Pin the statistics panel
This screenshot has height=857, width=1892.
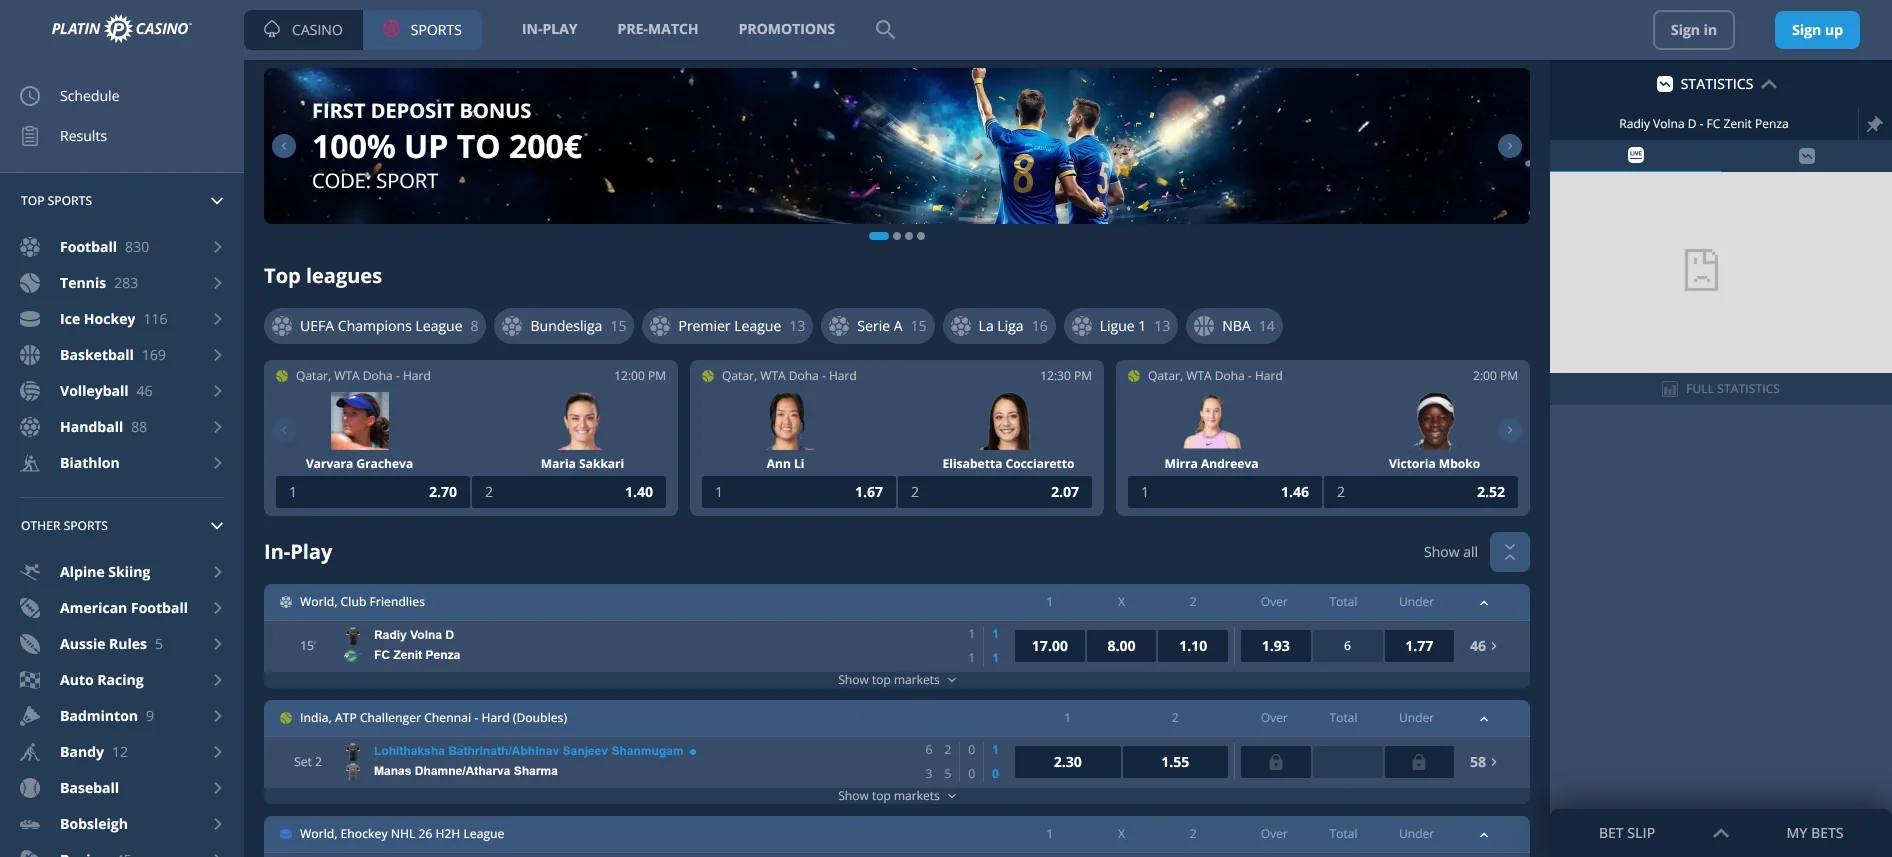(1874, 124)
